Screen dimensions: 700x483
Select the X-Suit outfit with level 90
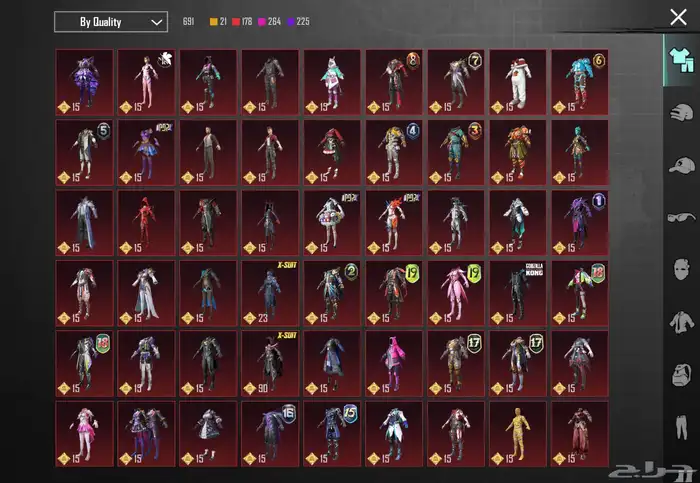pos(270,362)
